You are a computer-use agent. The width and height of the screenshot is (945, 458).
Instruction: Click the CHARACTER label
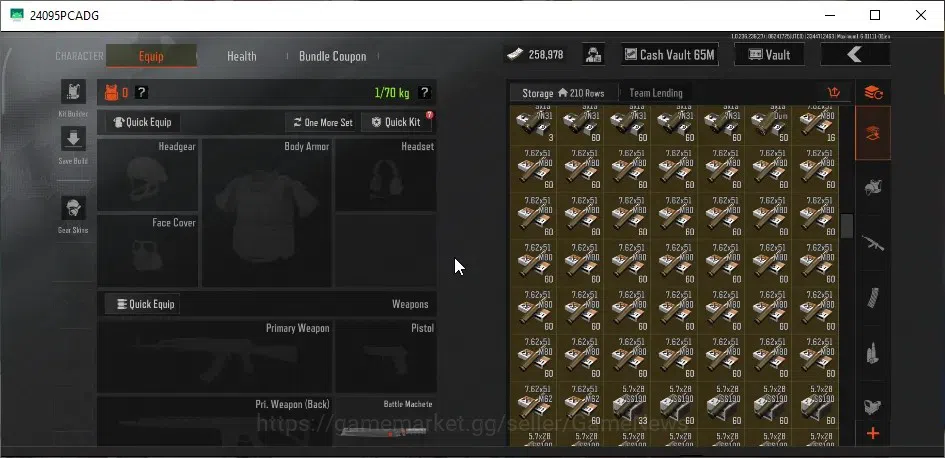click(80, 56)
